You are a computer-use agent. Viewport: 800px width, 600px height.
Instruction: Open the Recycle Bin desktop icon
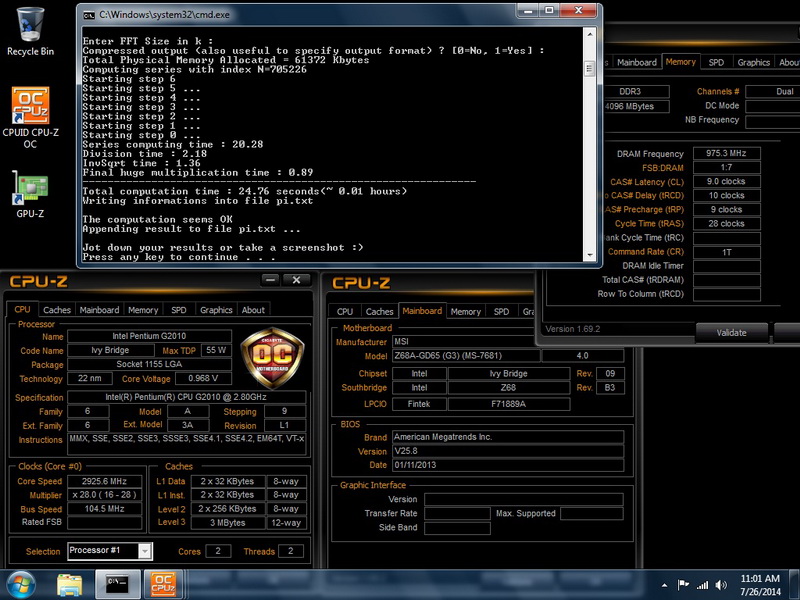point(30,31)
